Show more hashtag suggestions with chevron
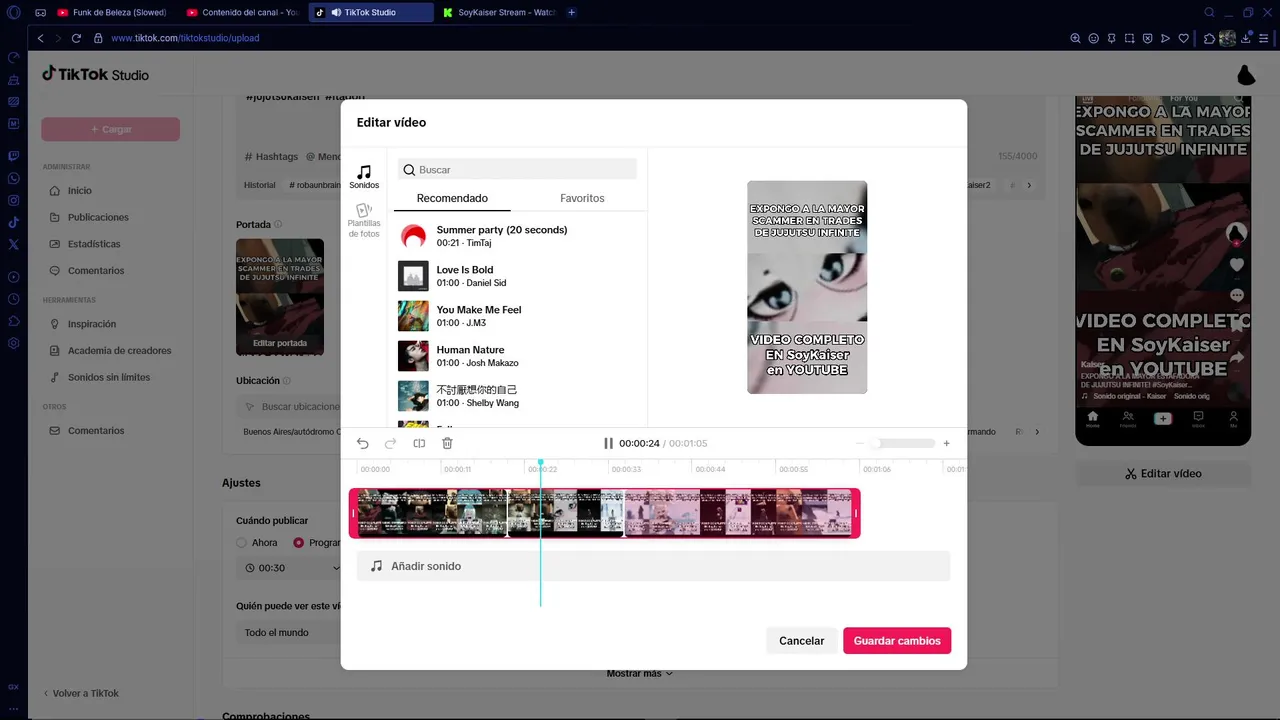The image size is (1280, 720). [1029, 185]
